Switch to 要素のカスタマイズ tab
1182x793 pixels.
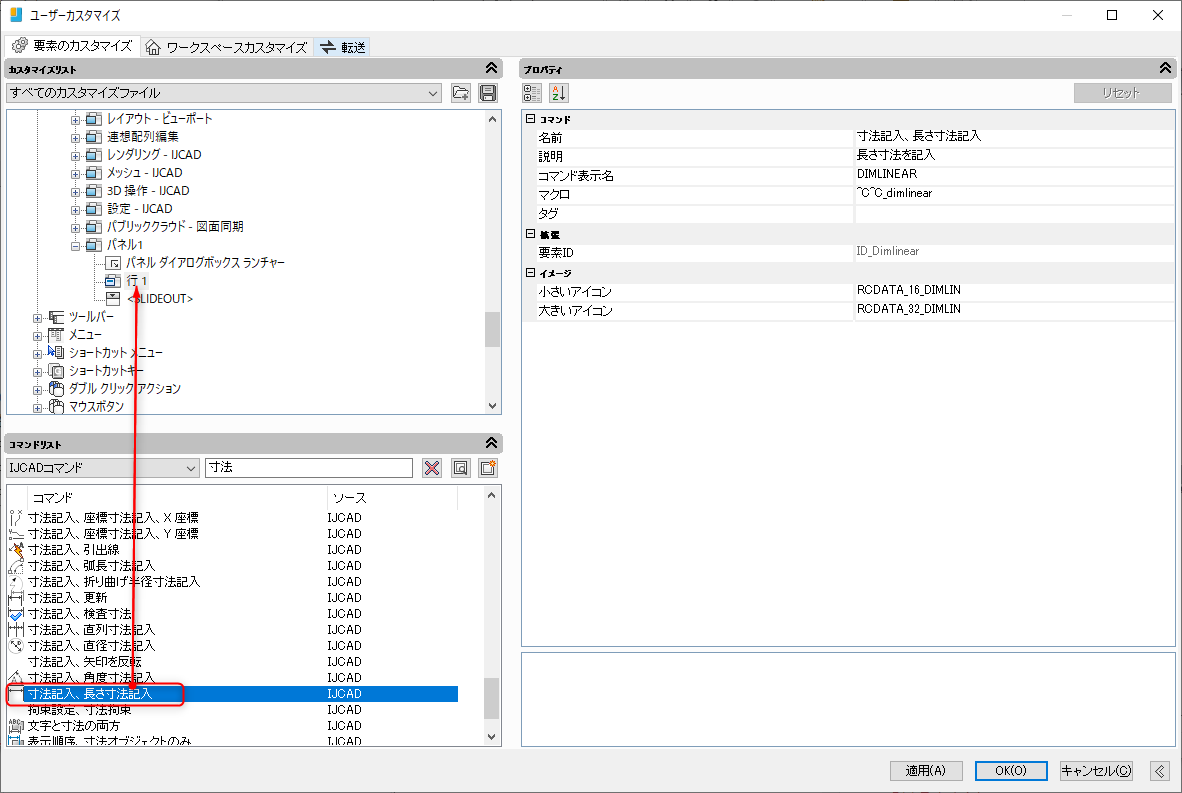[72, 46]
